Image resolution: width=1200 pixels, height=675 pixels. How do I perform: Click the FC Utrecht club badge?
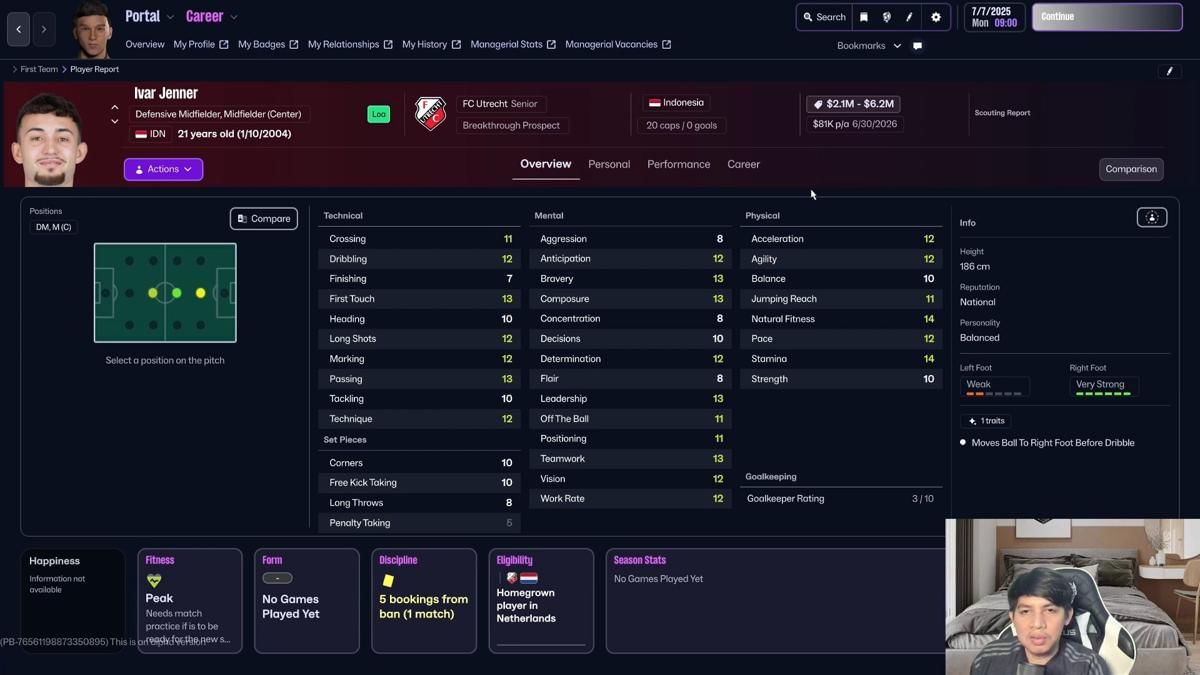point(430,114)
